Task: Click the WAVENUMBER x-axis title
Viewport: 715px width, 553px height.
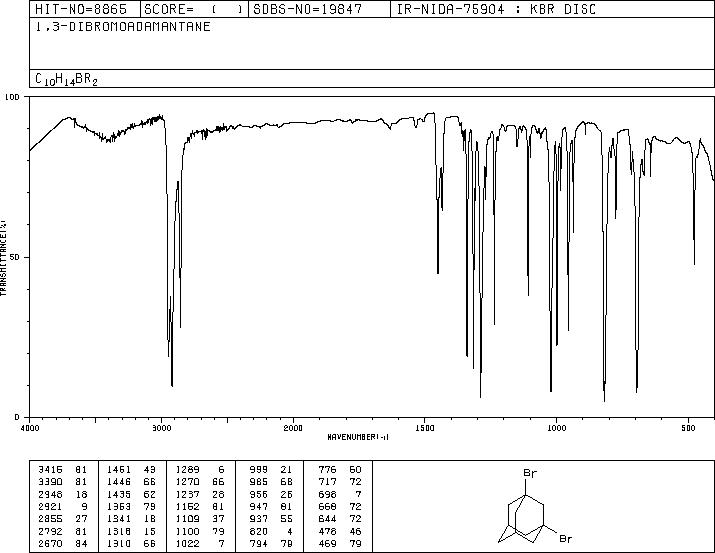Action: click(x=358, y=437)
